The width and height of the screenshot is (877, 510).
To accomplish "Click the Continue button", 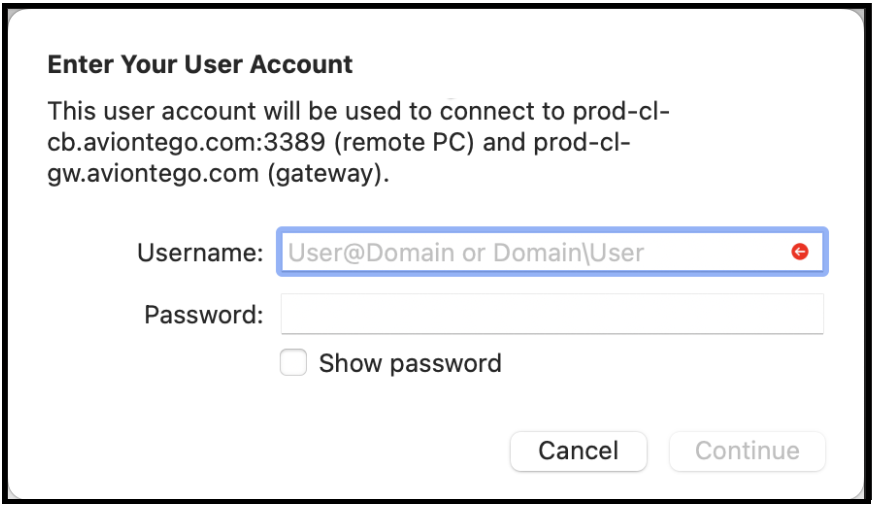I will coord(747,451).
